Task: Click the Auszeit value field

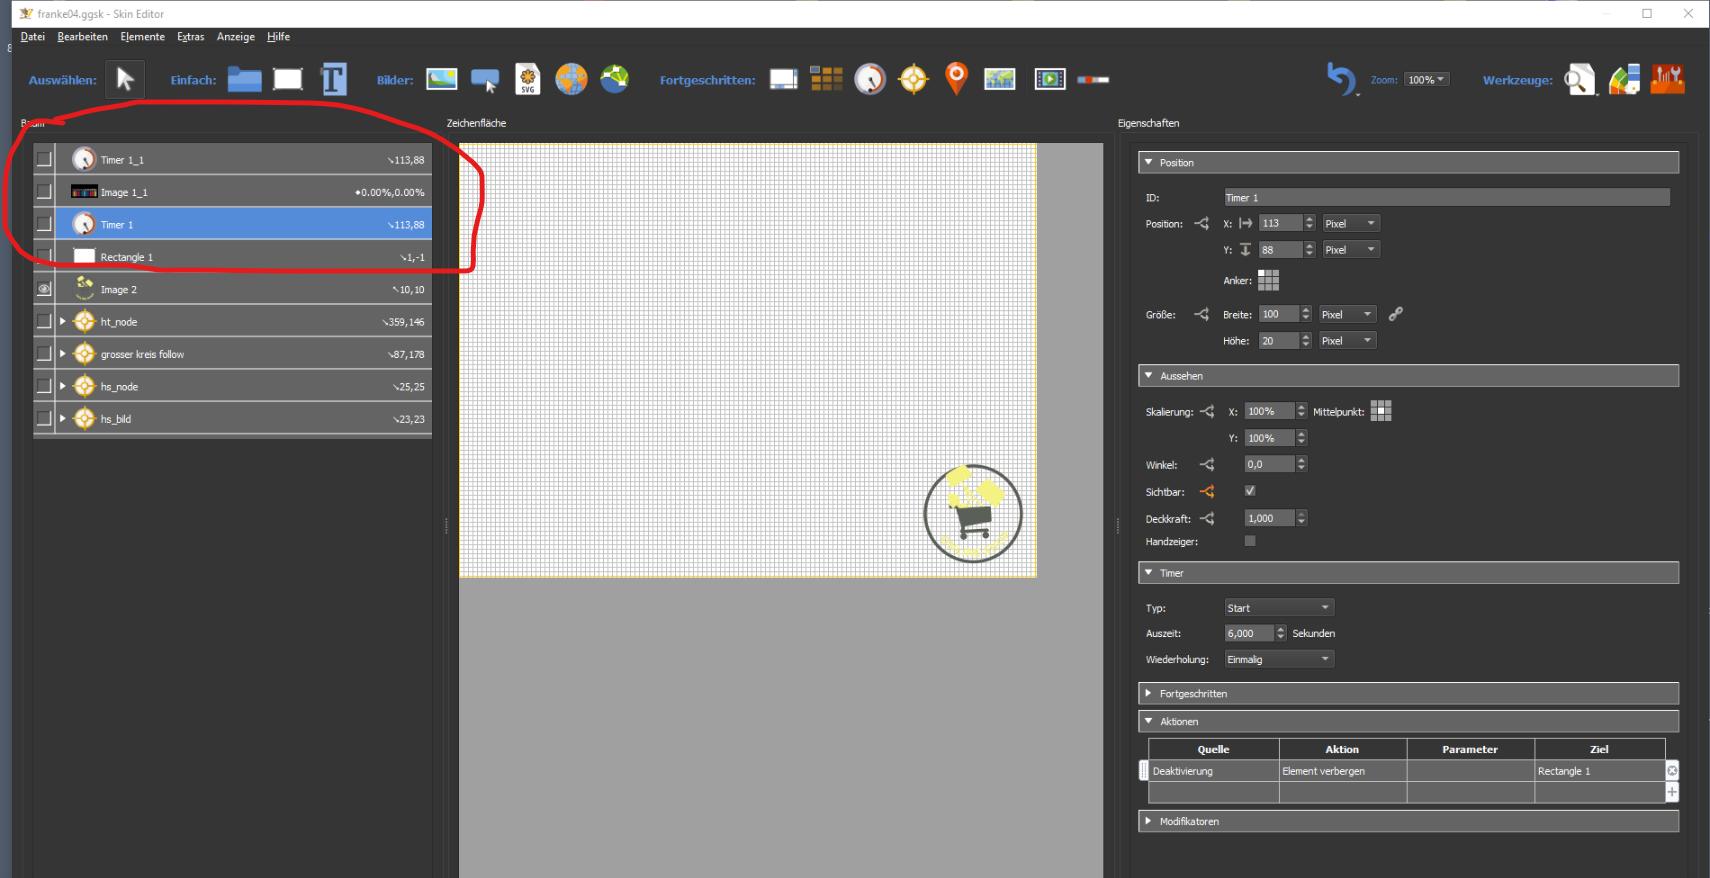Action: (x=1250, y=633)
